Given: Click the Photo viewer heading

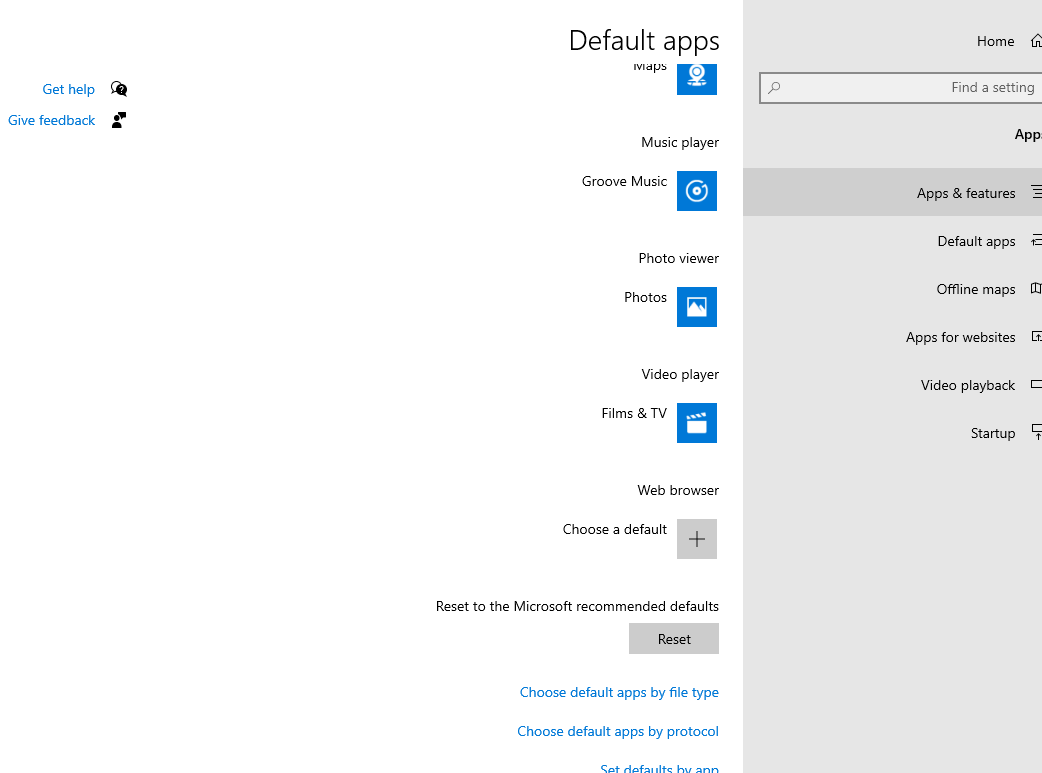Looking at the screenshot, I should pyautogui.click(x=678, y=258).
